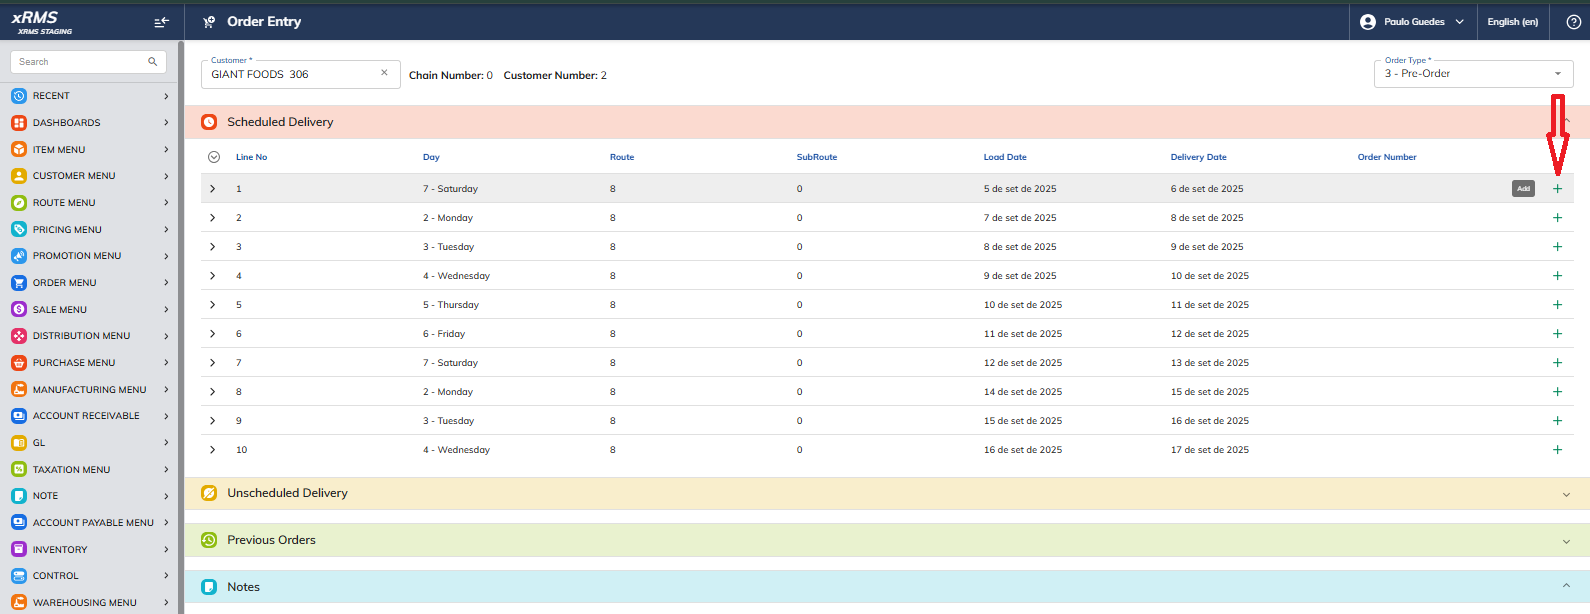The image size is (1590, 614).
Task: Click the Manufacturing Menu icon
Action: click(x=18, y=389)
